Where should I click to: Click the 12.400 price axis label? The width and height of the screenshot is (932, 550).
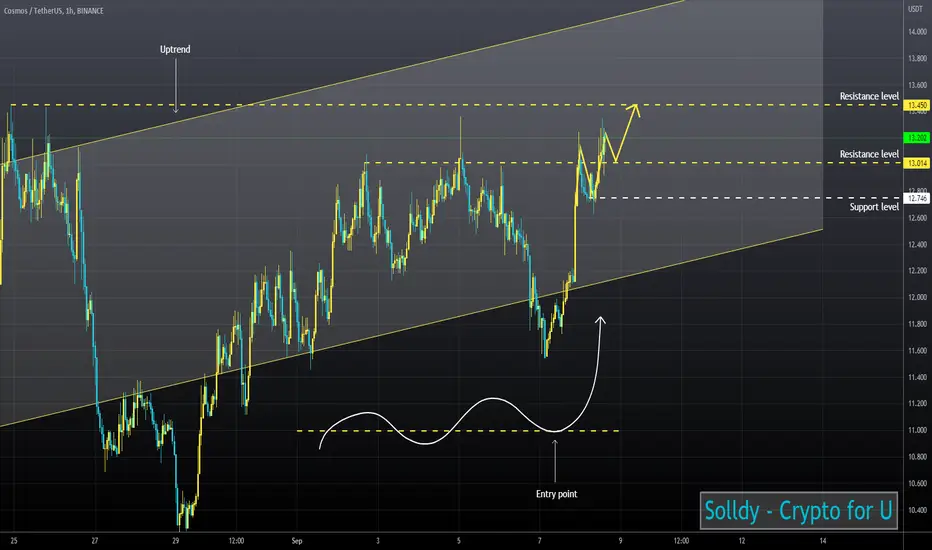pos(917,244)
